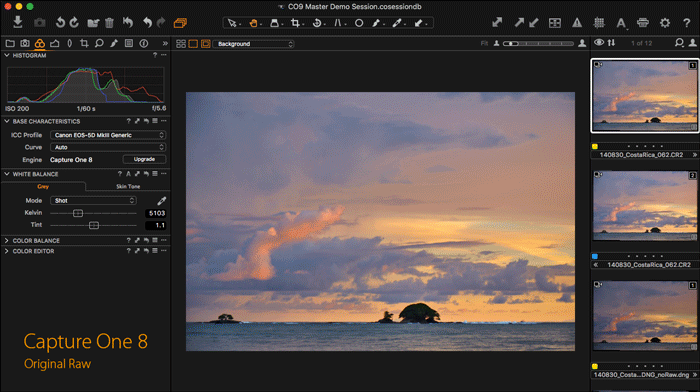Open the Details magnifier tool tab

99,43
